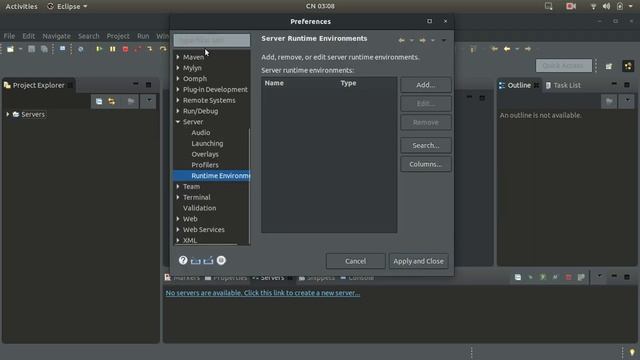Expand the Team preferences node
The image size is (640, 360).
[178, 187]
